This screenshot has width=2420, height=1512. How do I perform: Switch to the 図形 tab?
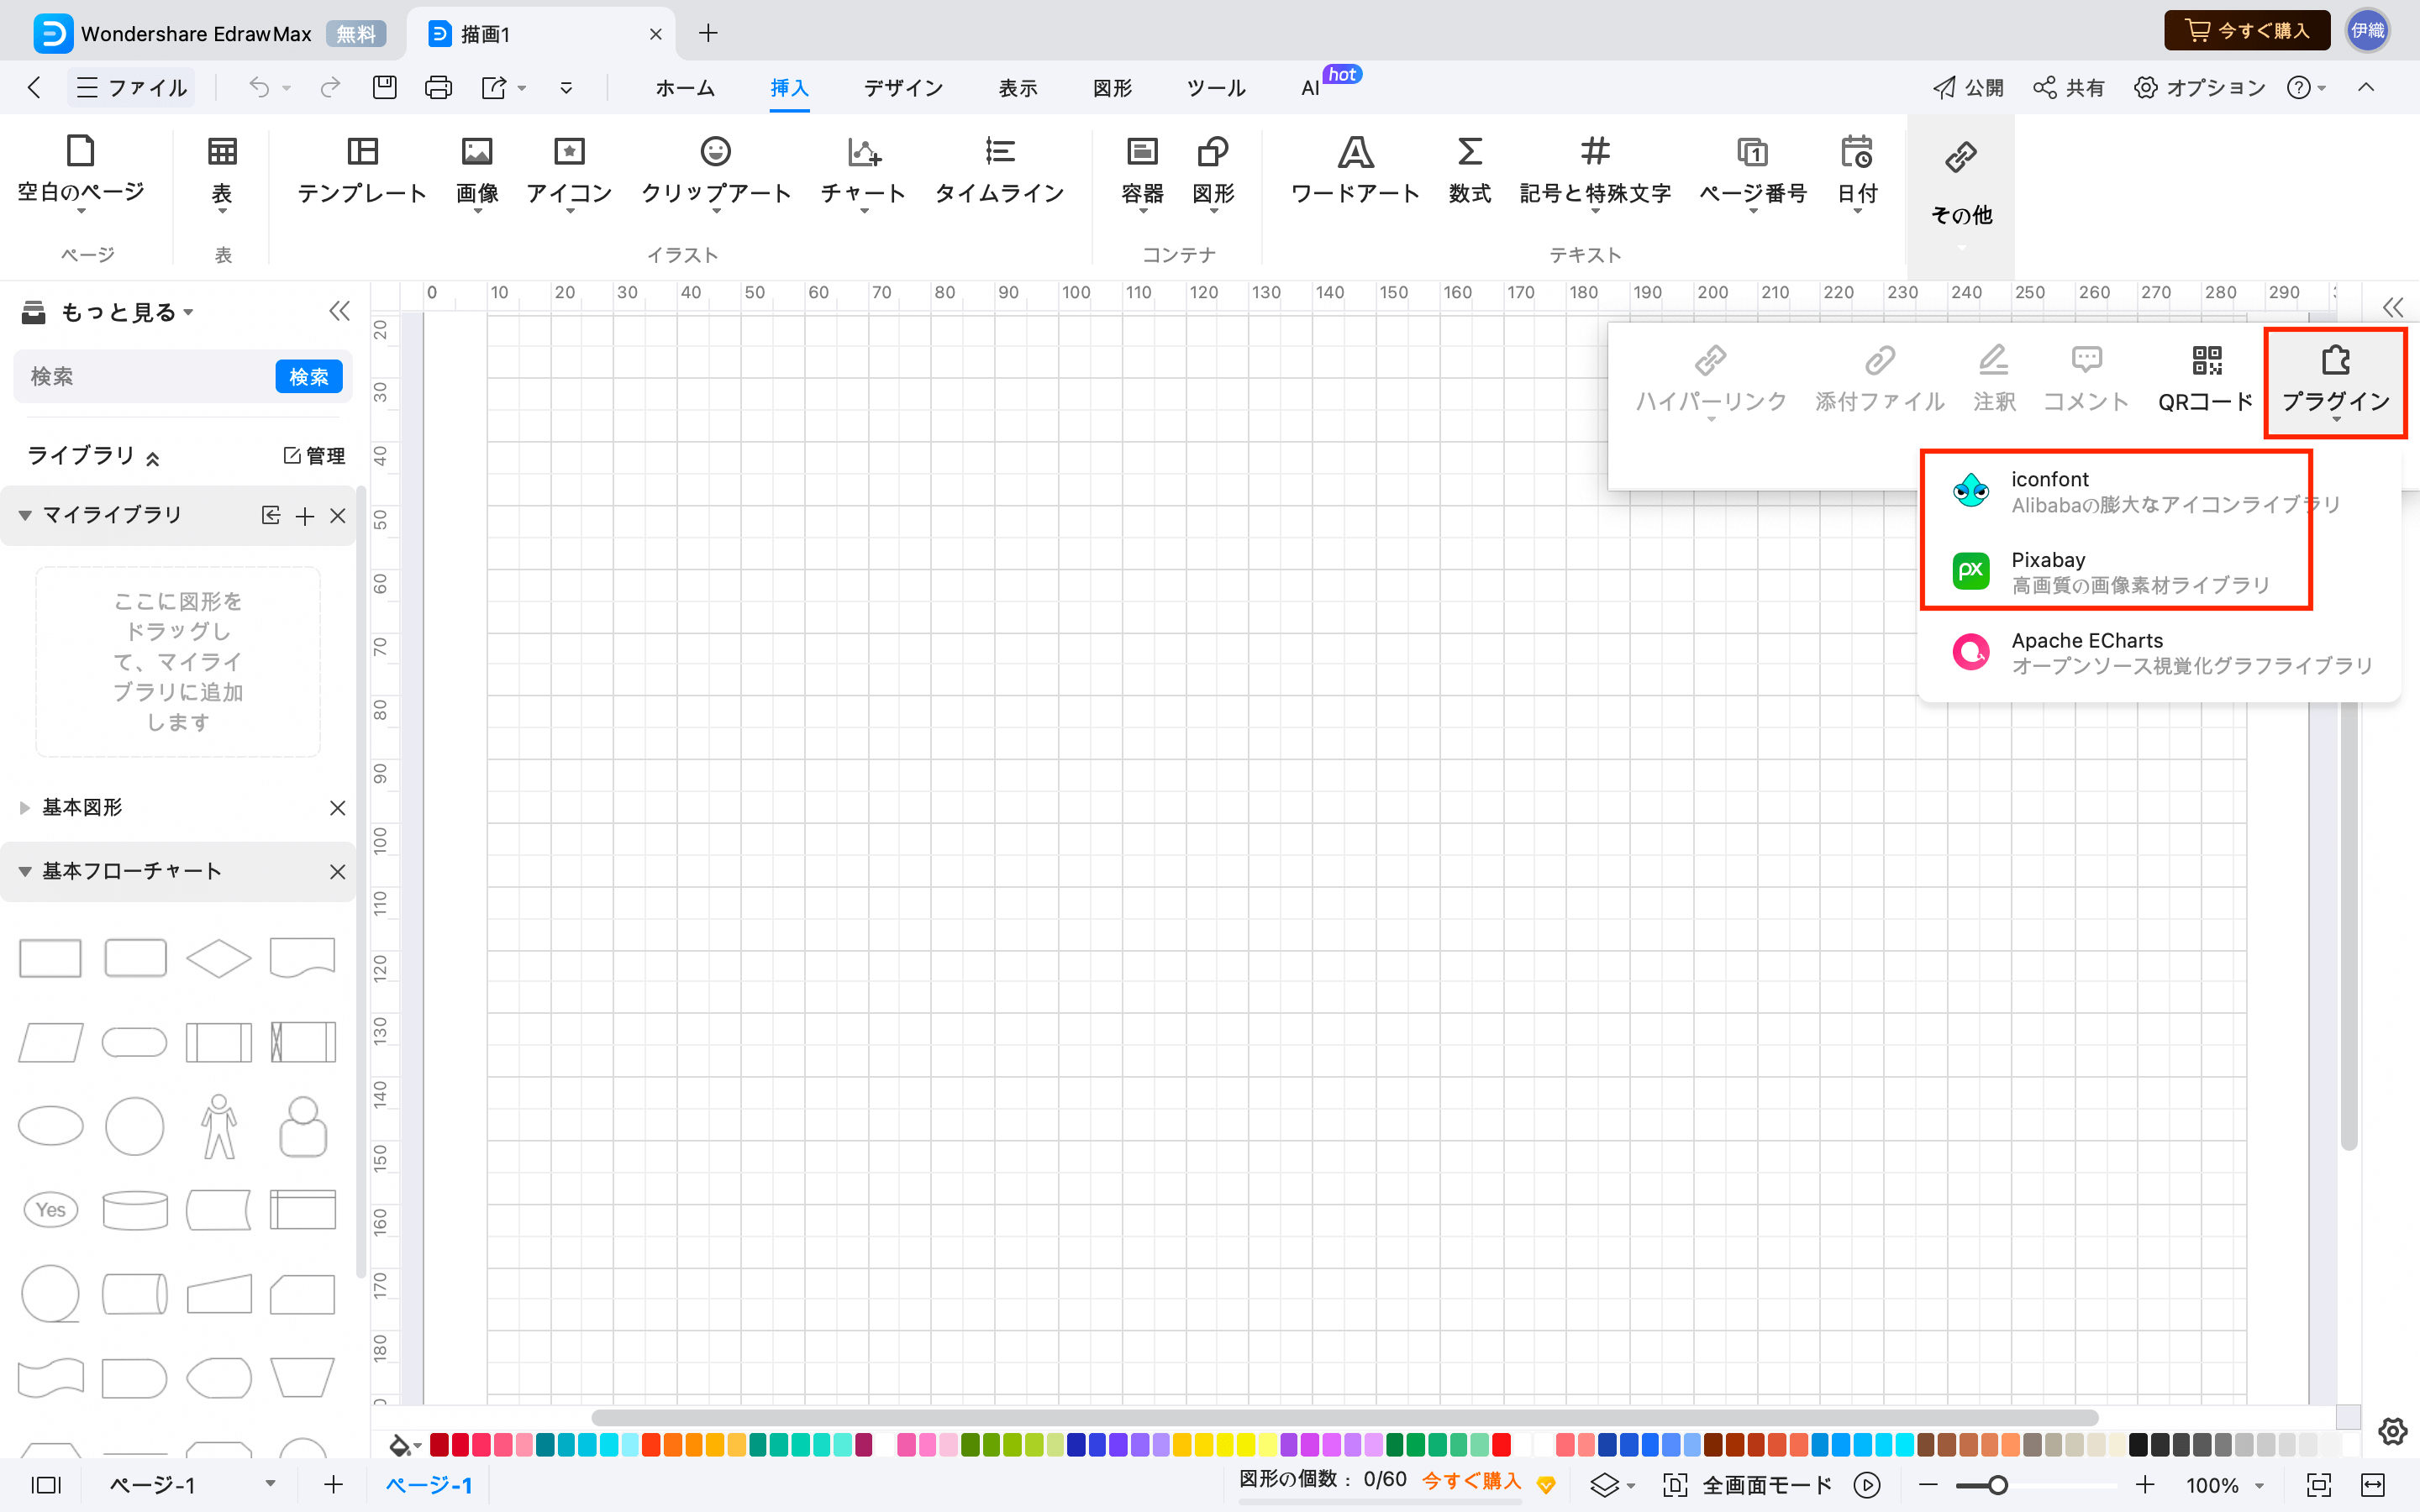tap(1112, 88)
